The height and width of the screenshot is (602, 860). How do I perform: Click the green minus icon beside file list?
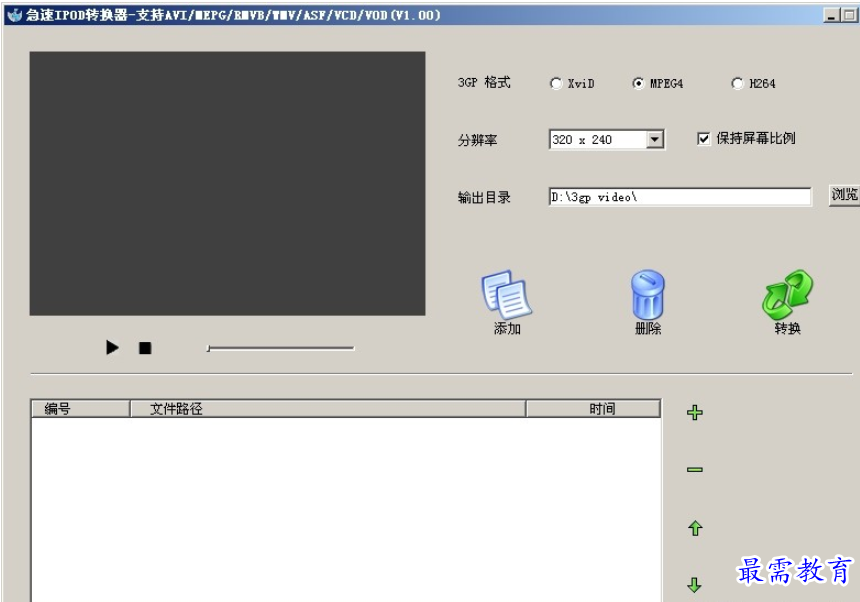695,469
